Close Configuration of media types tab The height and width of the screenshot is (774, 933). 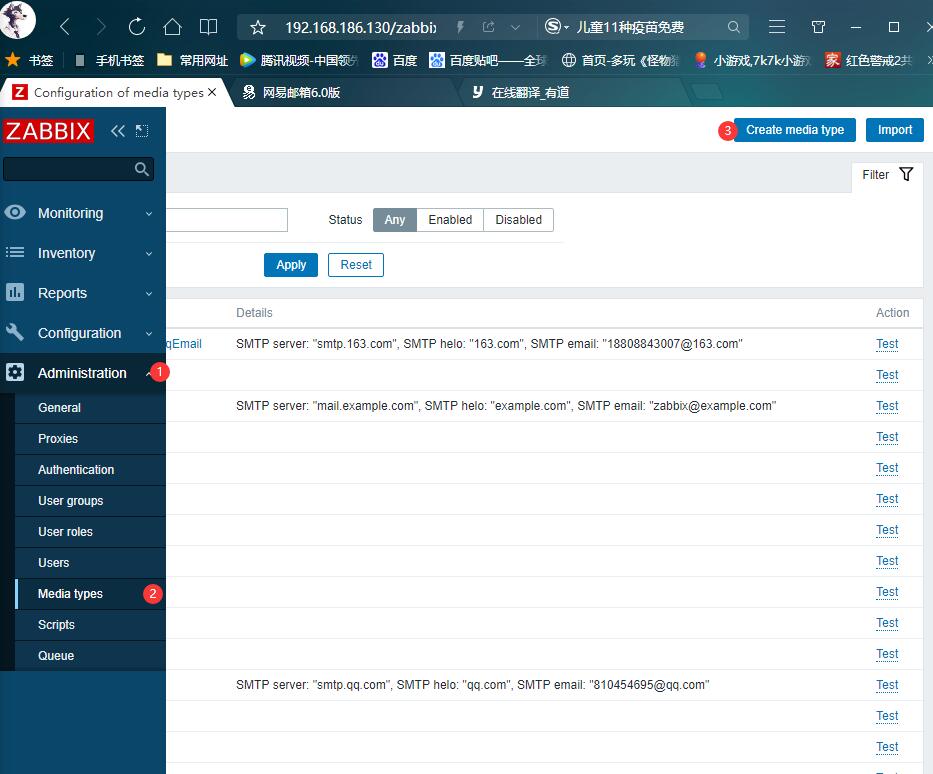pyautogui.click(x=212, y=92)
